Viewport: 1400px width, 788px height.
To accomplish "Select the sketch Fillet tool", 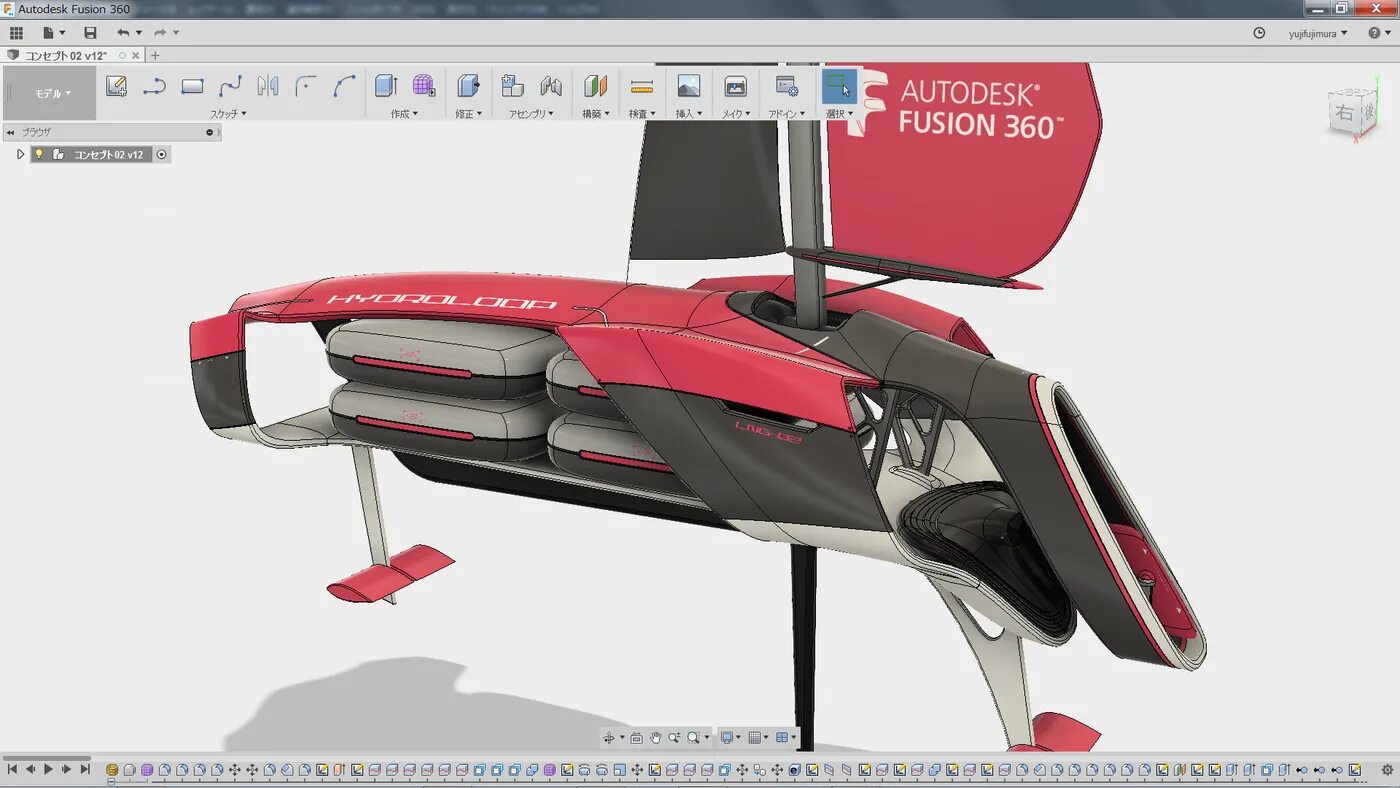I will [306, 86].
